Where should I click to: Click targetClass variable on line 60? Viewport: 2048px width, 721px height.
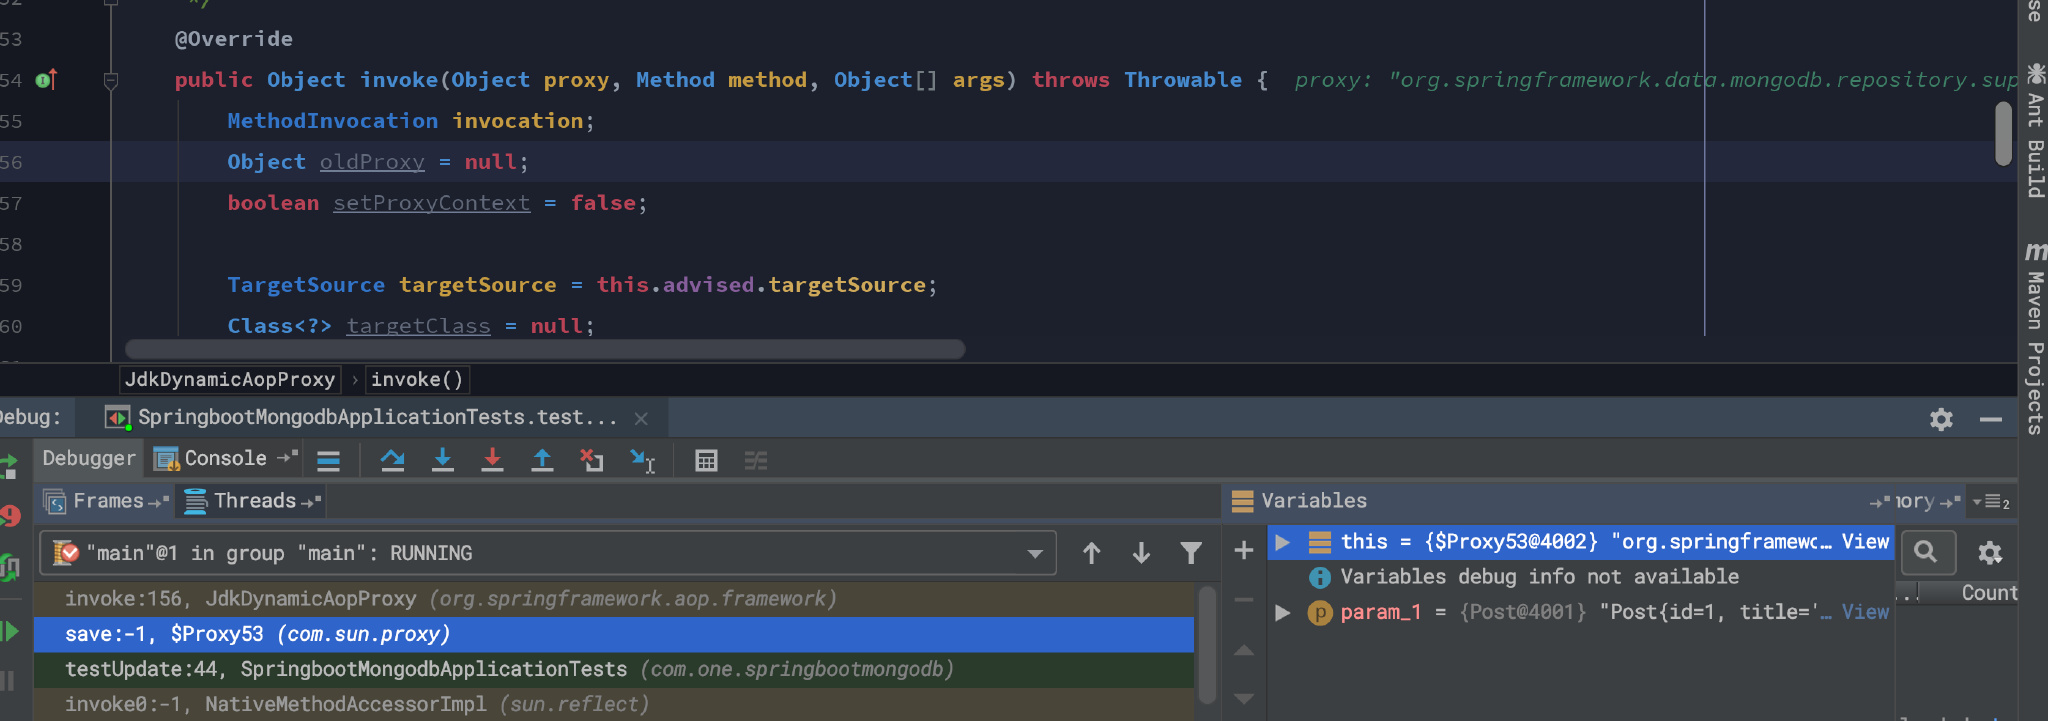418,326
